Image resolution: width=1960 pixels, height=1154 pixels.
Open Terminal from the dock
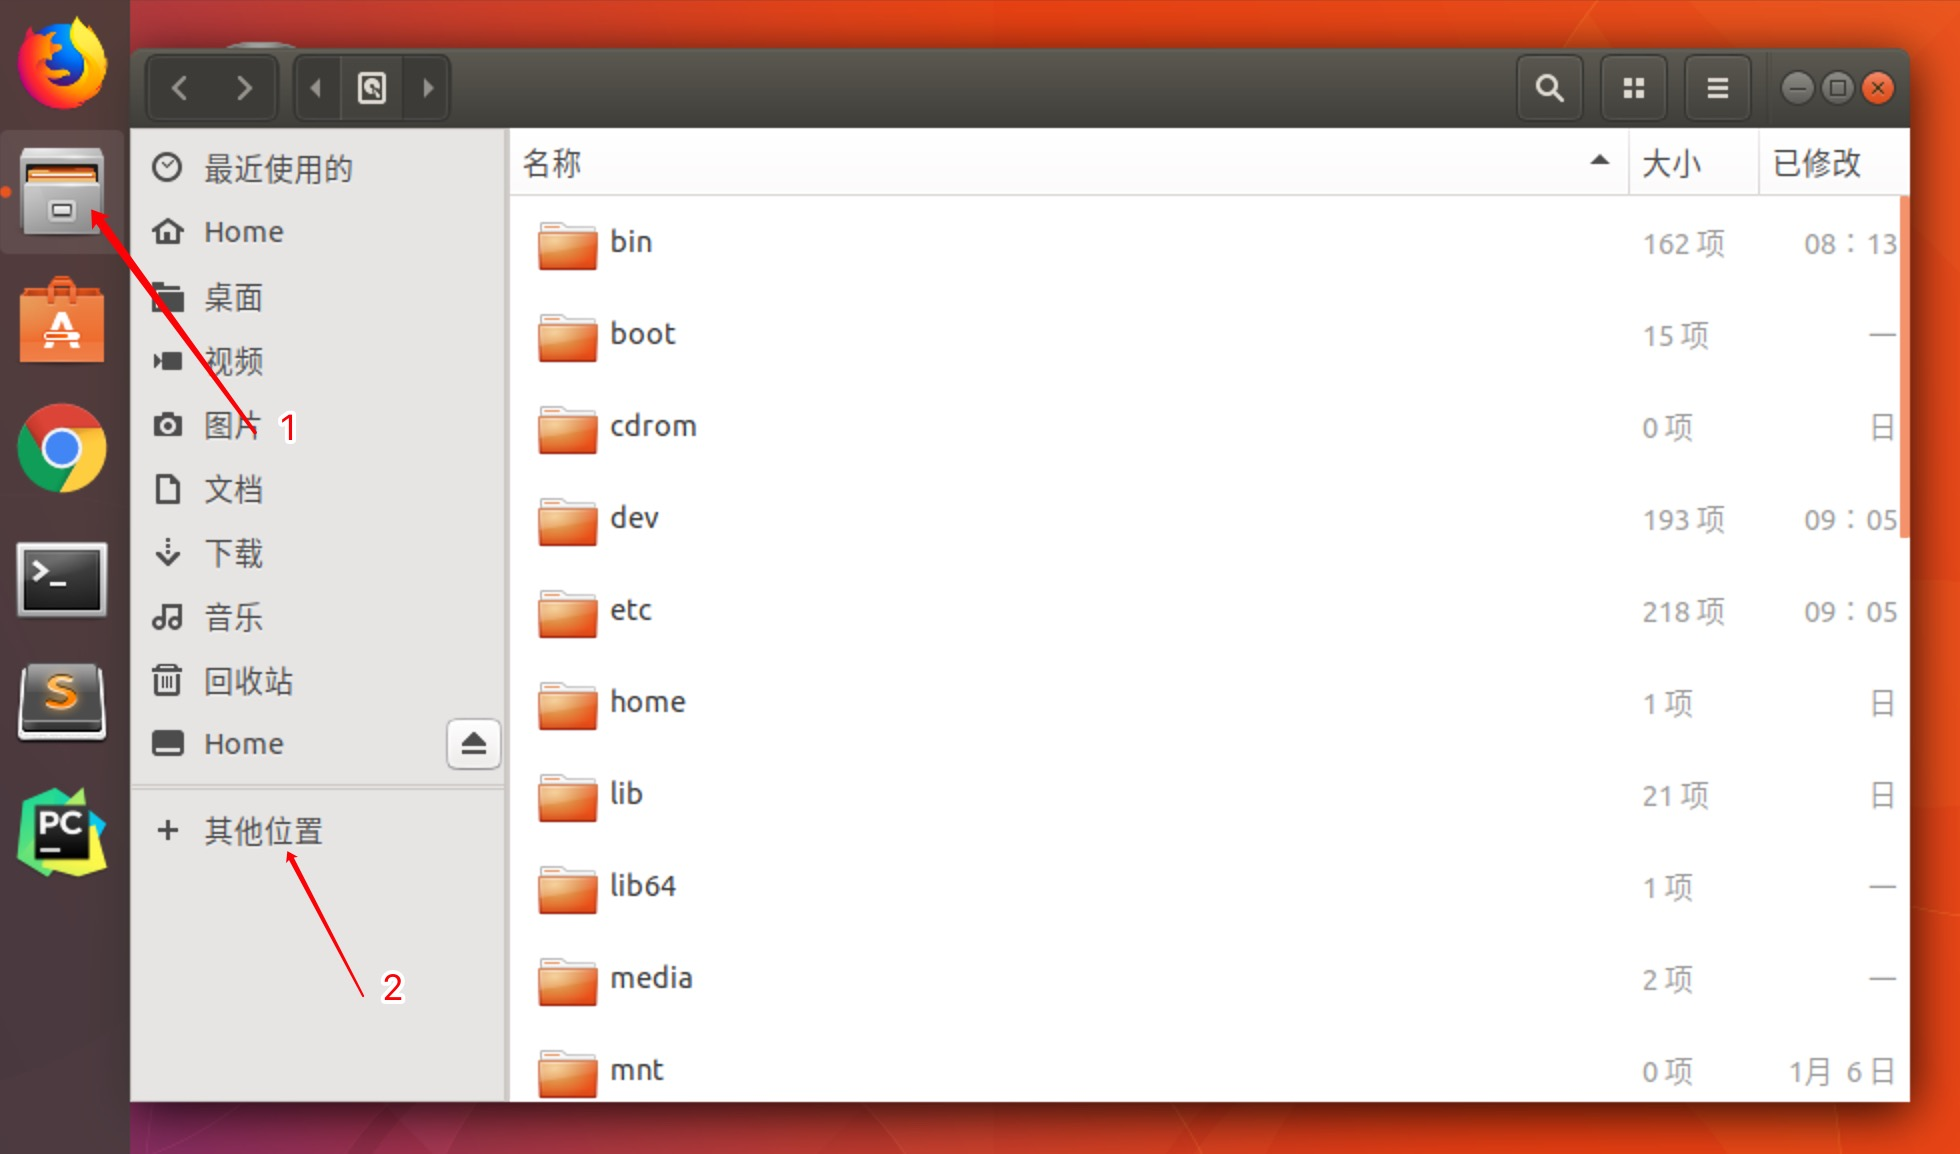[x=62, y=579]
